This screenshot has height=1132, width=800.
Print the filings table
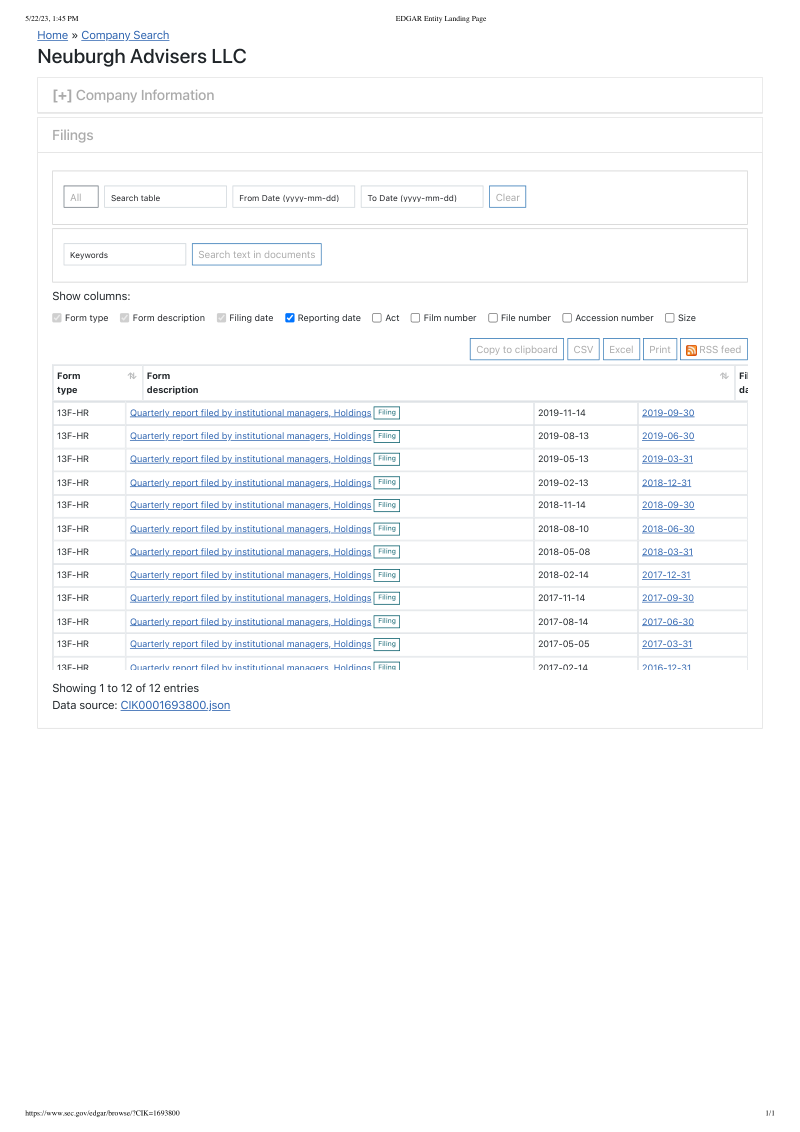(x=659, y=349)
